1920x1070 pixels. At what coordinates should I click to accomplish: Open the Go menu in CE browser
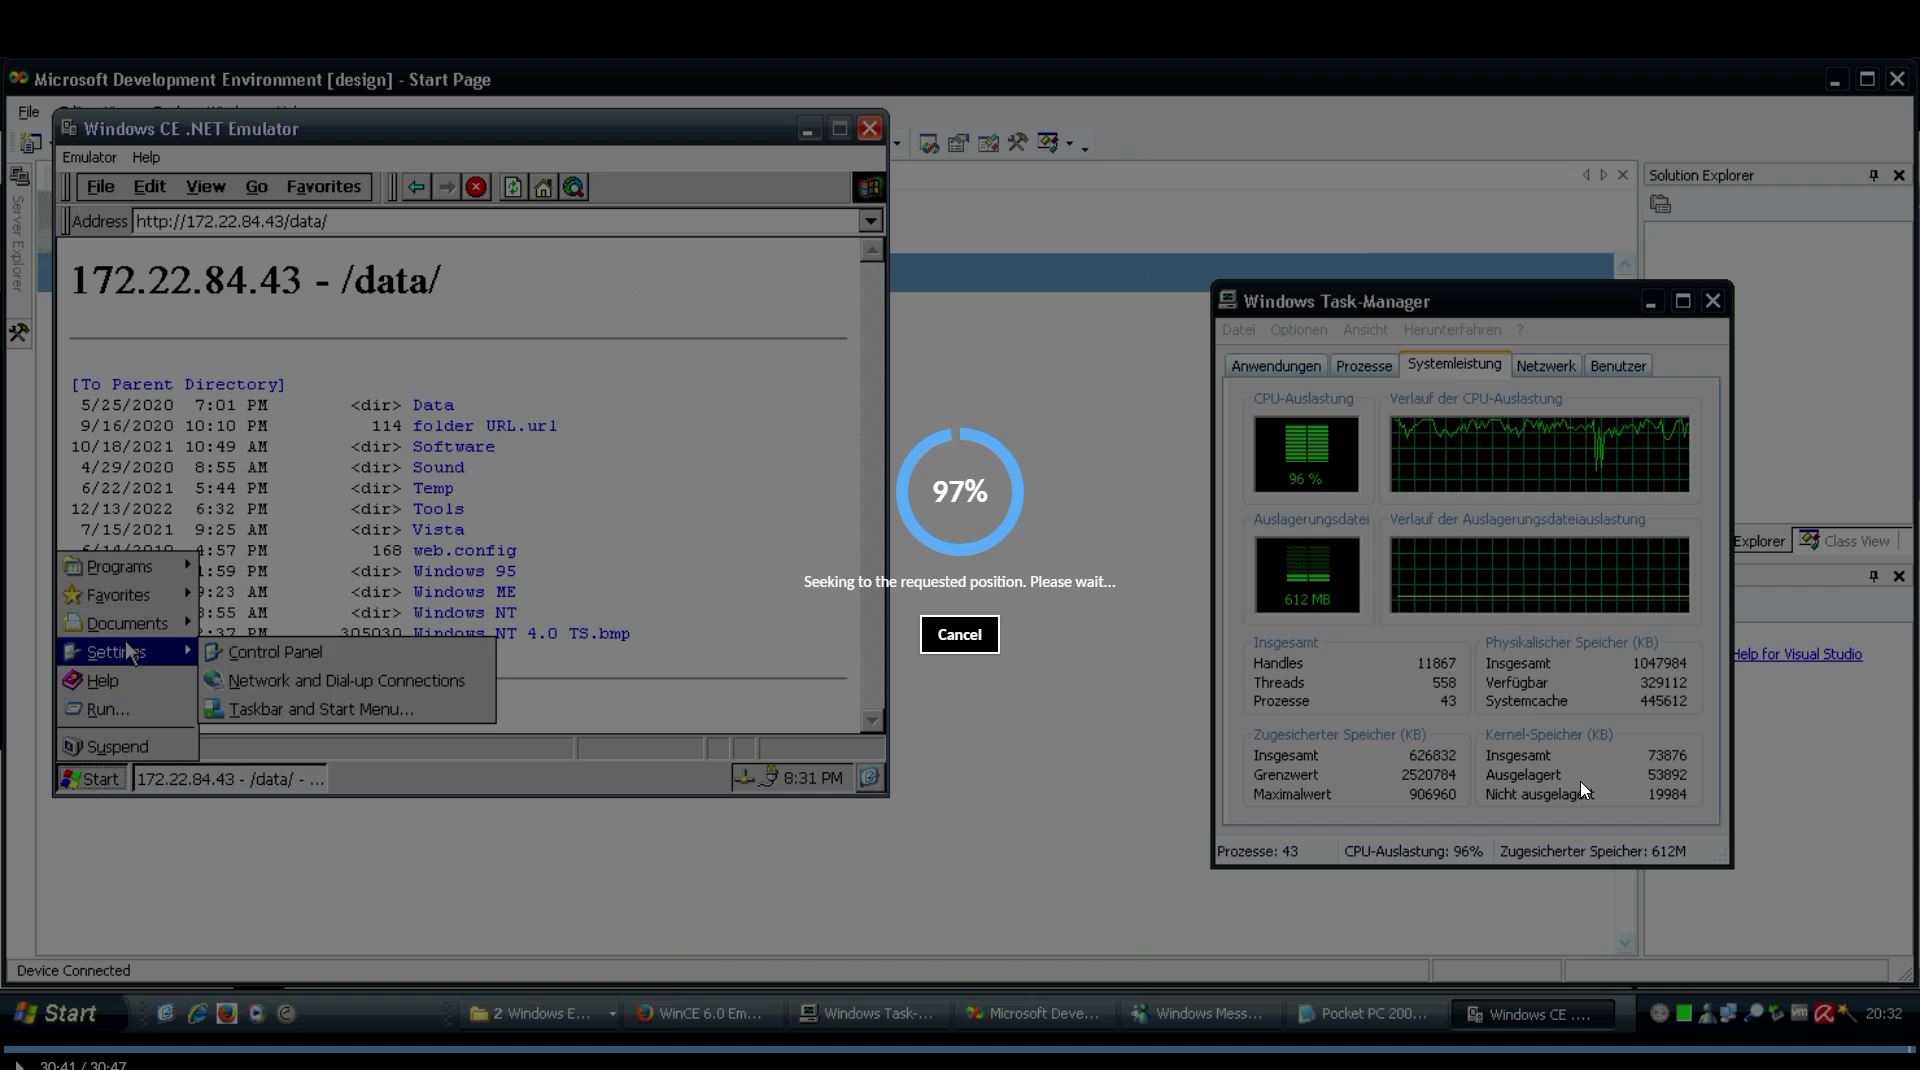tap(256, 187)
